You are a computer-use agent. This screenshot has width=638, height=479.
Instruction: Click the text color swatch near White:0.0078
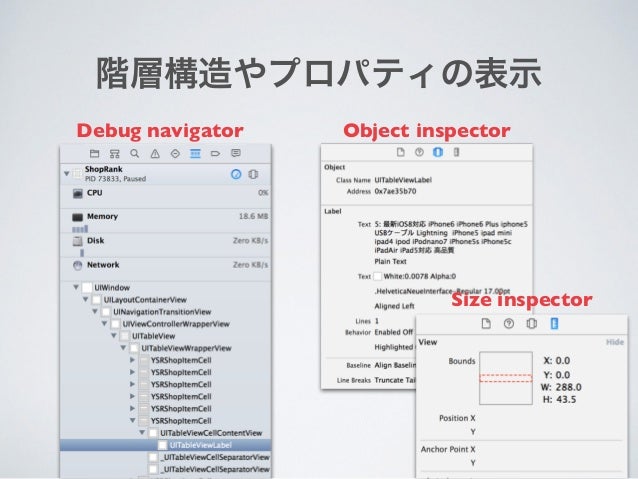pyautogui.click(x=378, y=276)
